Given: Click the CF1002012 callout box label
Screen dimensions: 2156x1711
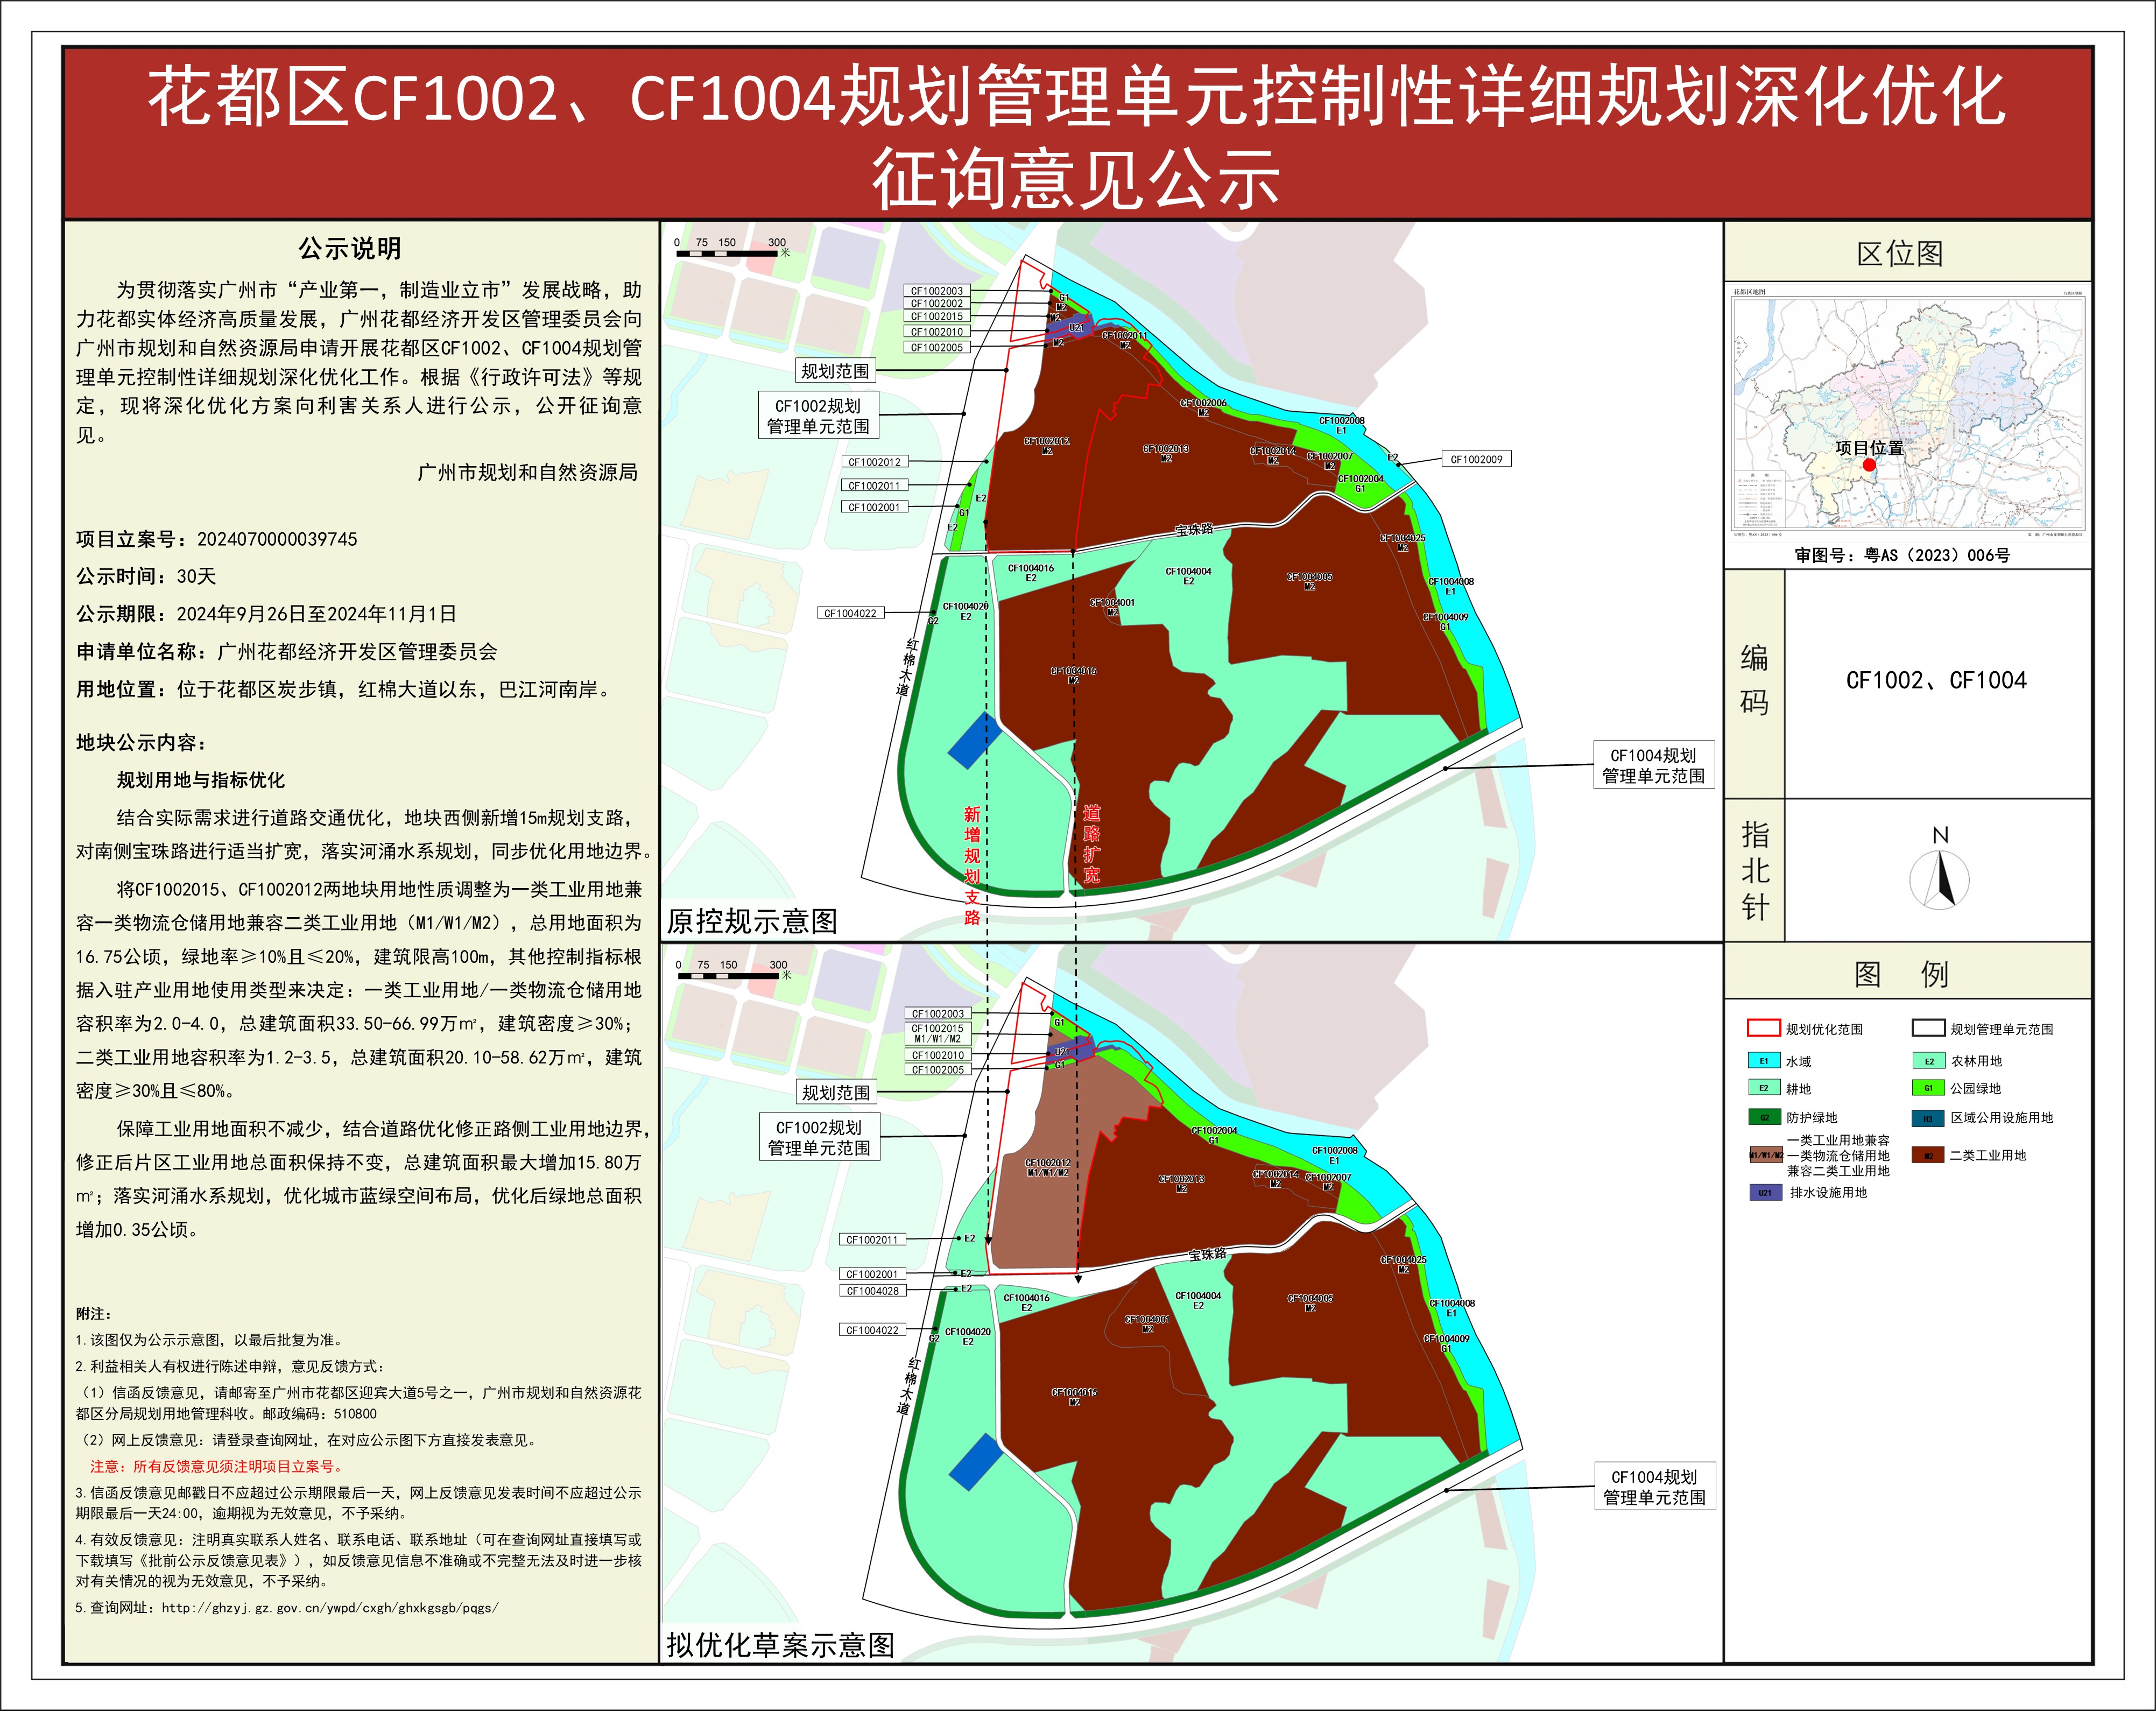Looking at the screenshot, I should coord(874,462).
